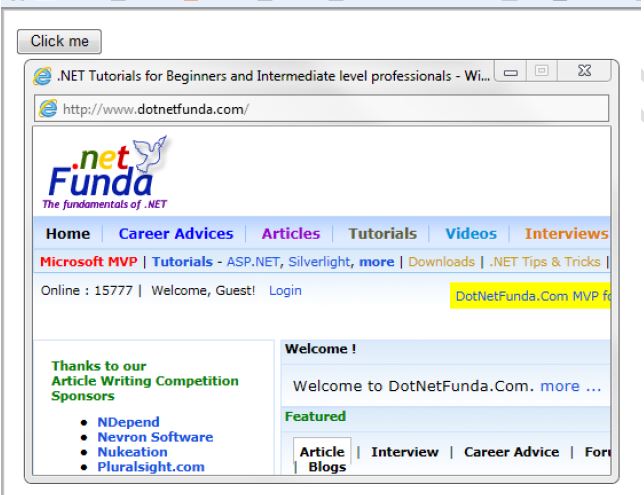Click the popup window title text
The height and width of the screenshot is (495, 644).
[273, 76]
